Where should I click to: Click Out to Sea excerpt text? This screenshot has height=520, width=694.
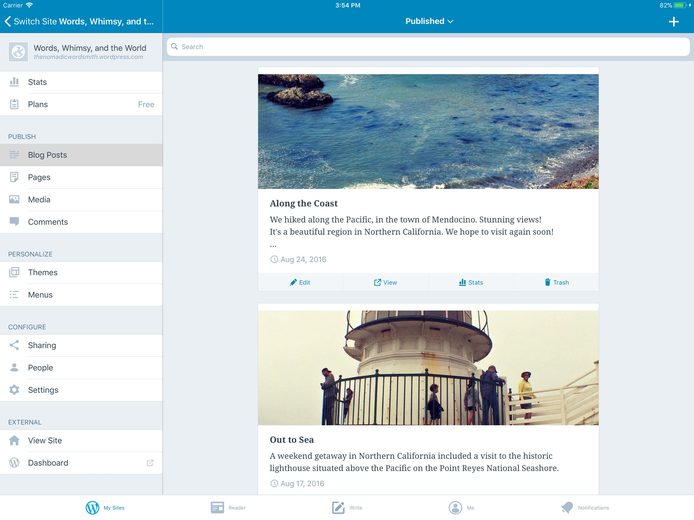[x=414, y=462]
